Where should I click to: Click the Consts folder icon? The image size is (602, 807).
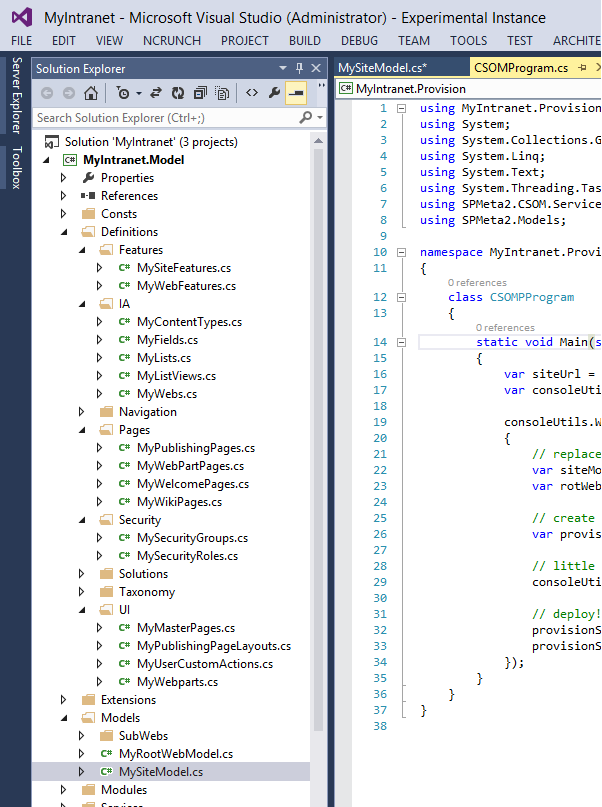[x=88, y=214]
